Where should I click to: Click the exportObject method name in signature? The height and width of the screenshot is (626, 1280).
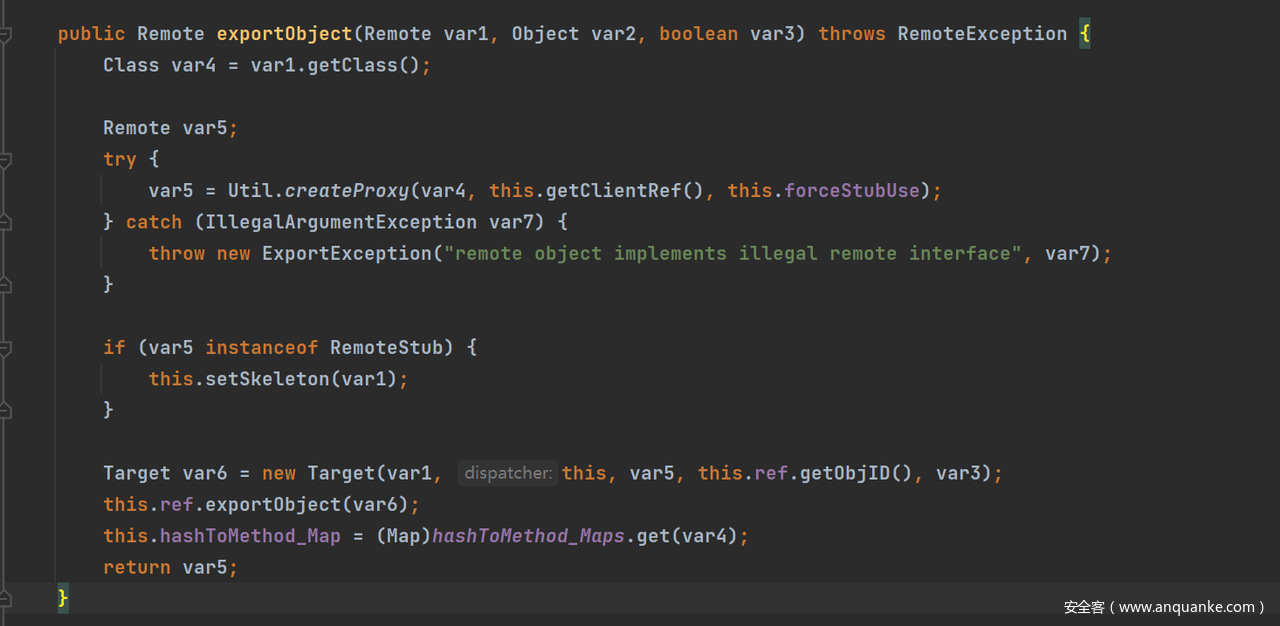point(284,34)
